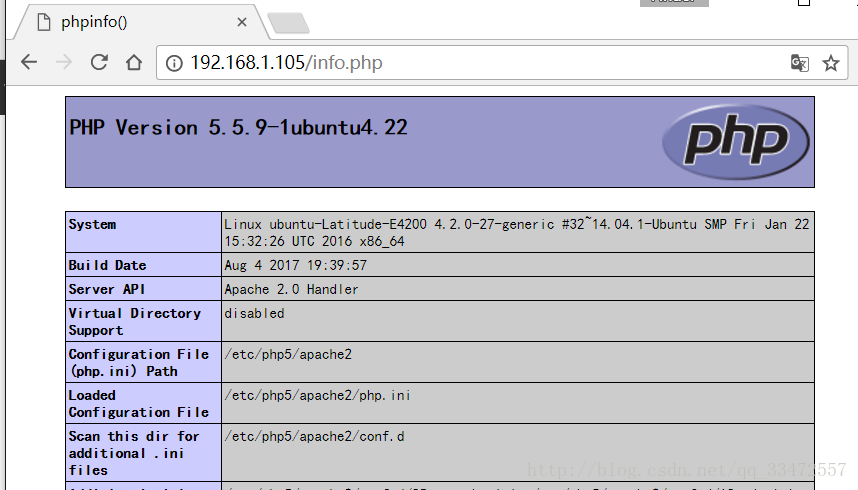Open a new tab
This screenshot has height=490, width=858.
click(x=289, y=23)
